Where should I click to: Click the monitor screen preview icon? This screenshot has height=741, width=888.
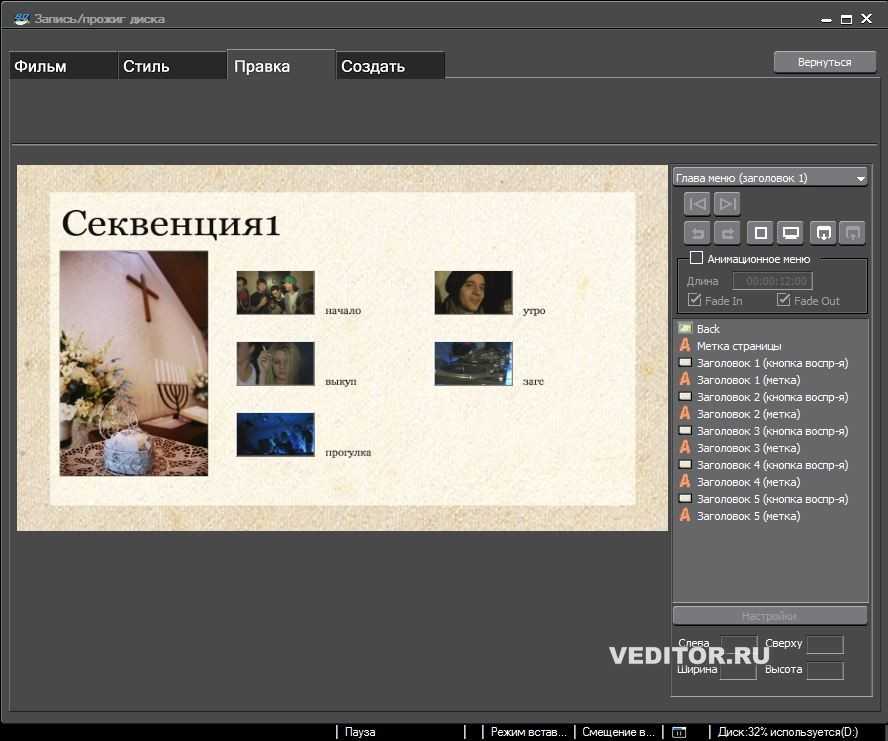coord(791,233)
